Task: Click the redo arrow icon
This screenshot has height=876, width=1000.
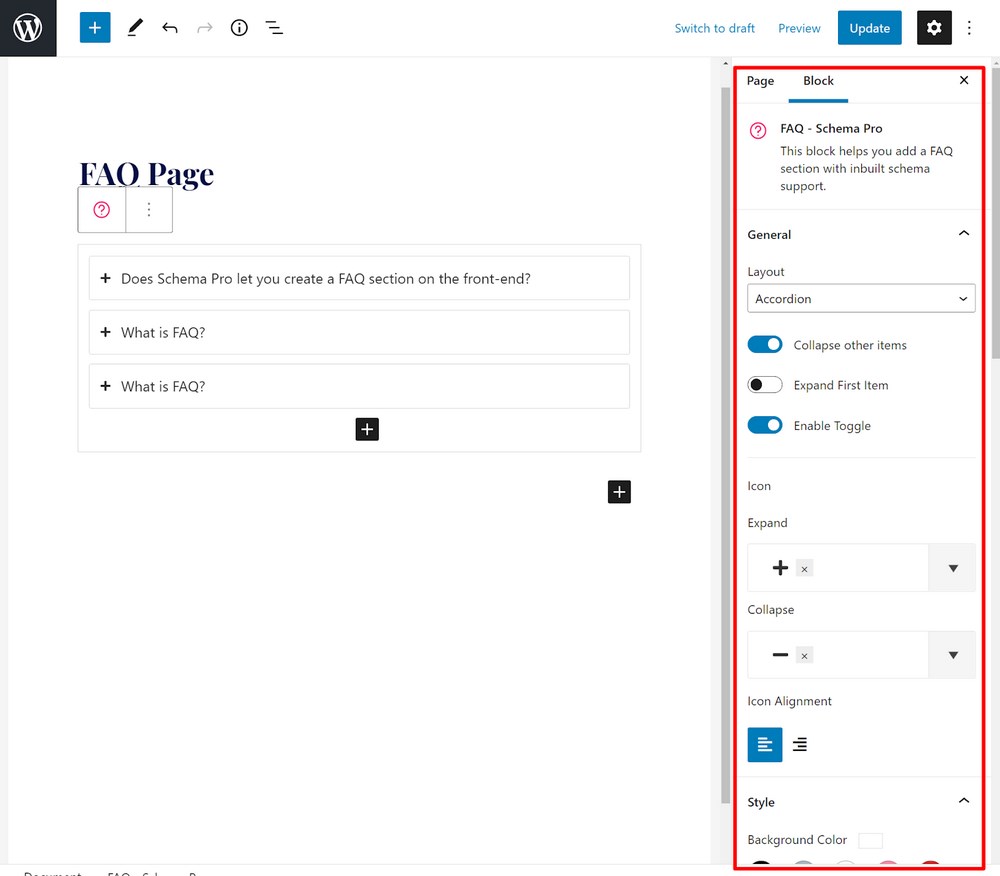Action: pos(205,28)
